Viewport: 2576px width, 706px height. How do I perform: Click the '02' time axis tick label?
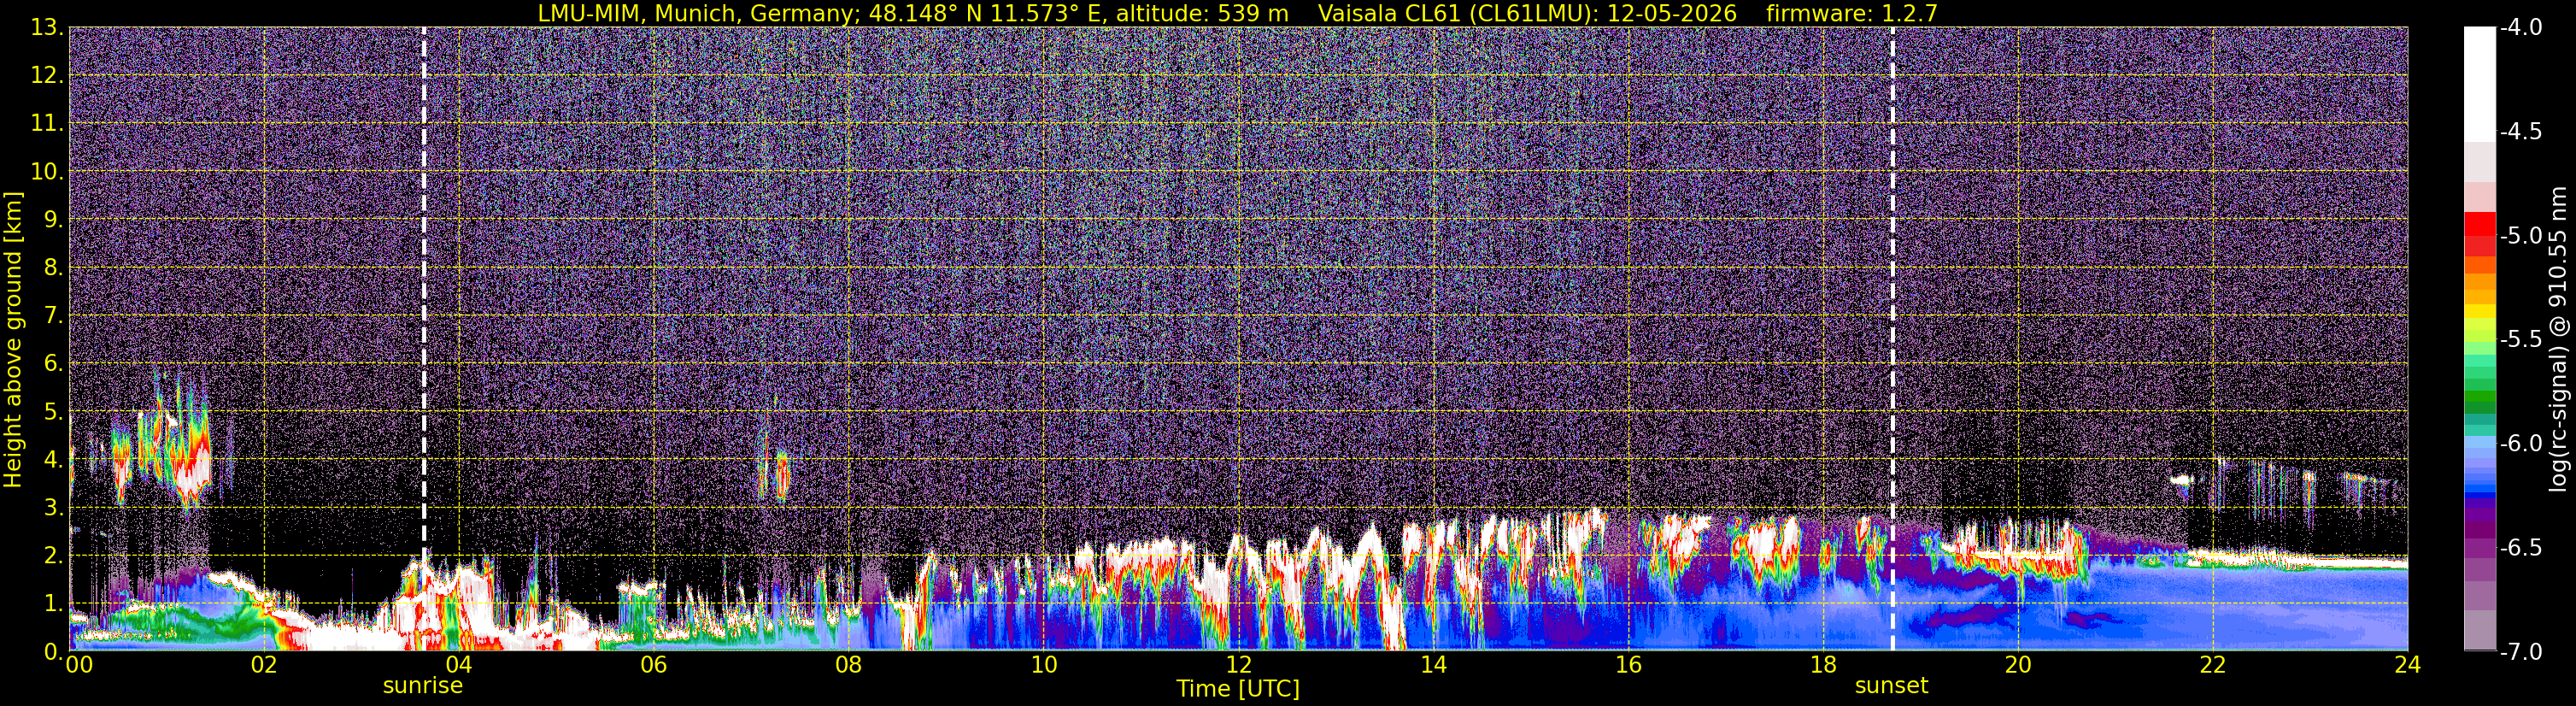coord(264,665)
